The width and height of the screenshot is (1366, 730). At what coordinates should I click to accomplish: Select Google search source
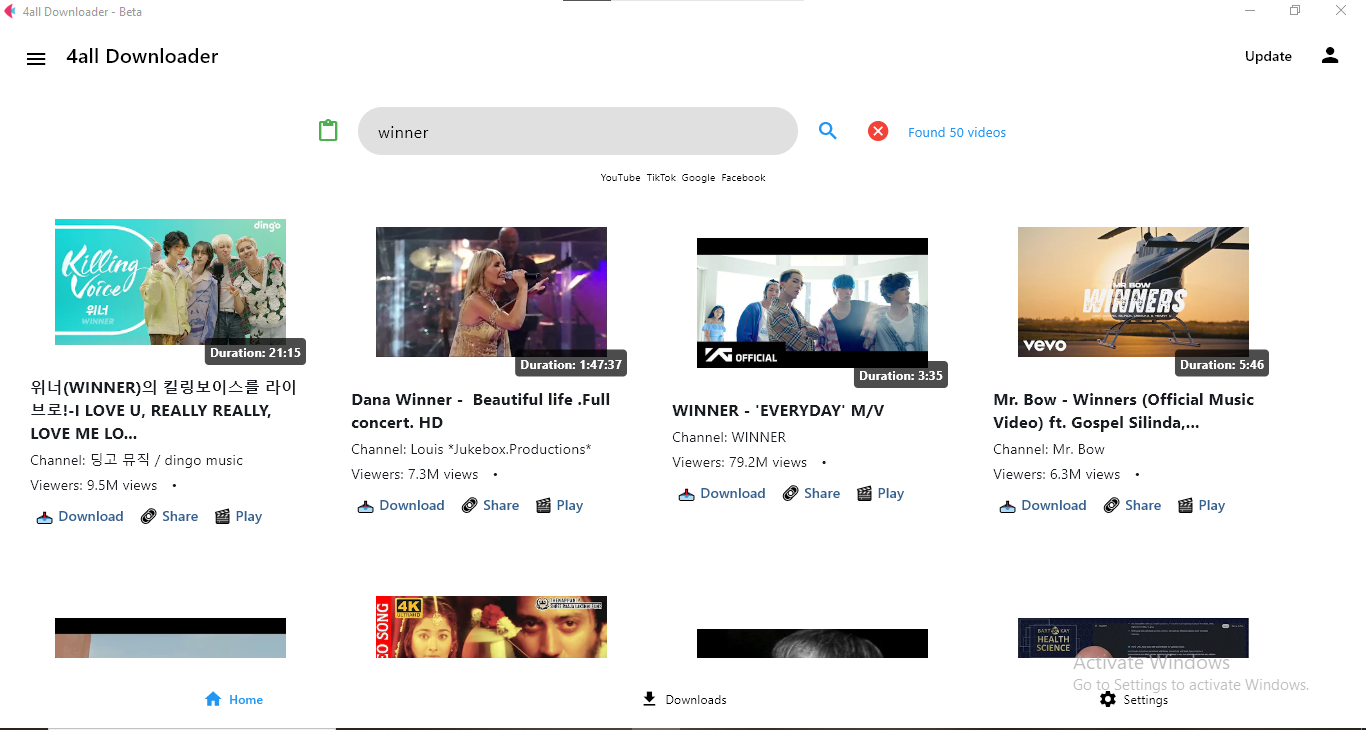[x=698, y=178]
